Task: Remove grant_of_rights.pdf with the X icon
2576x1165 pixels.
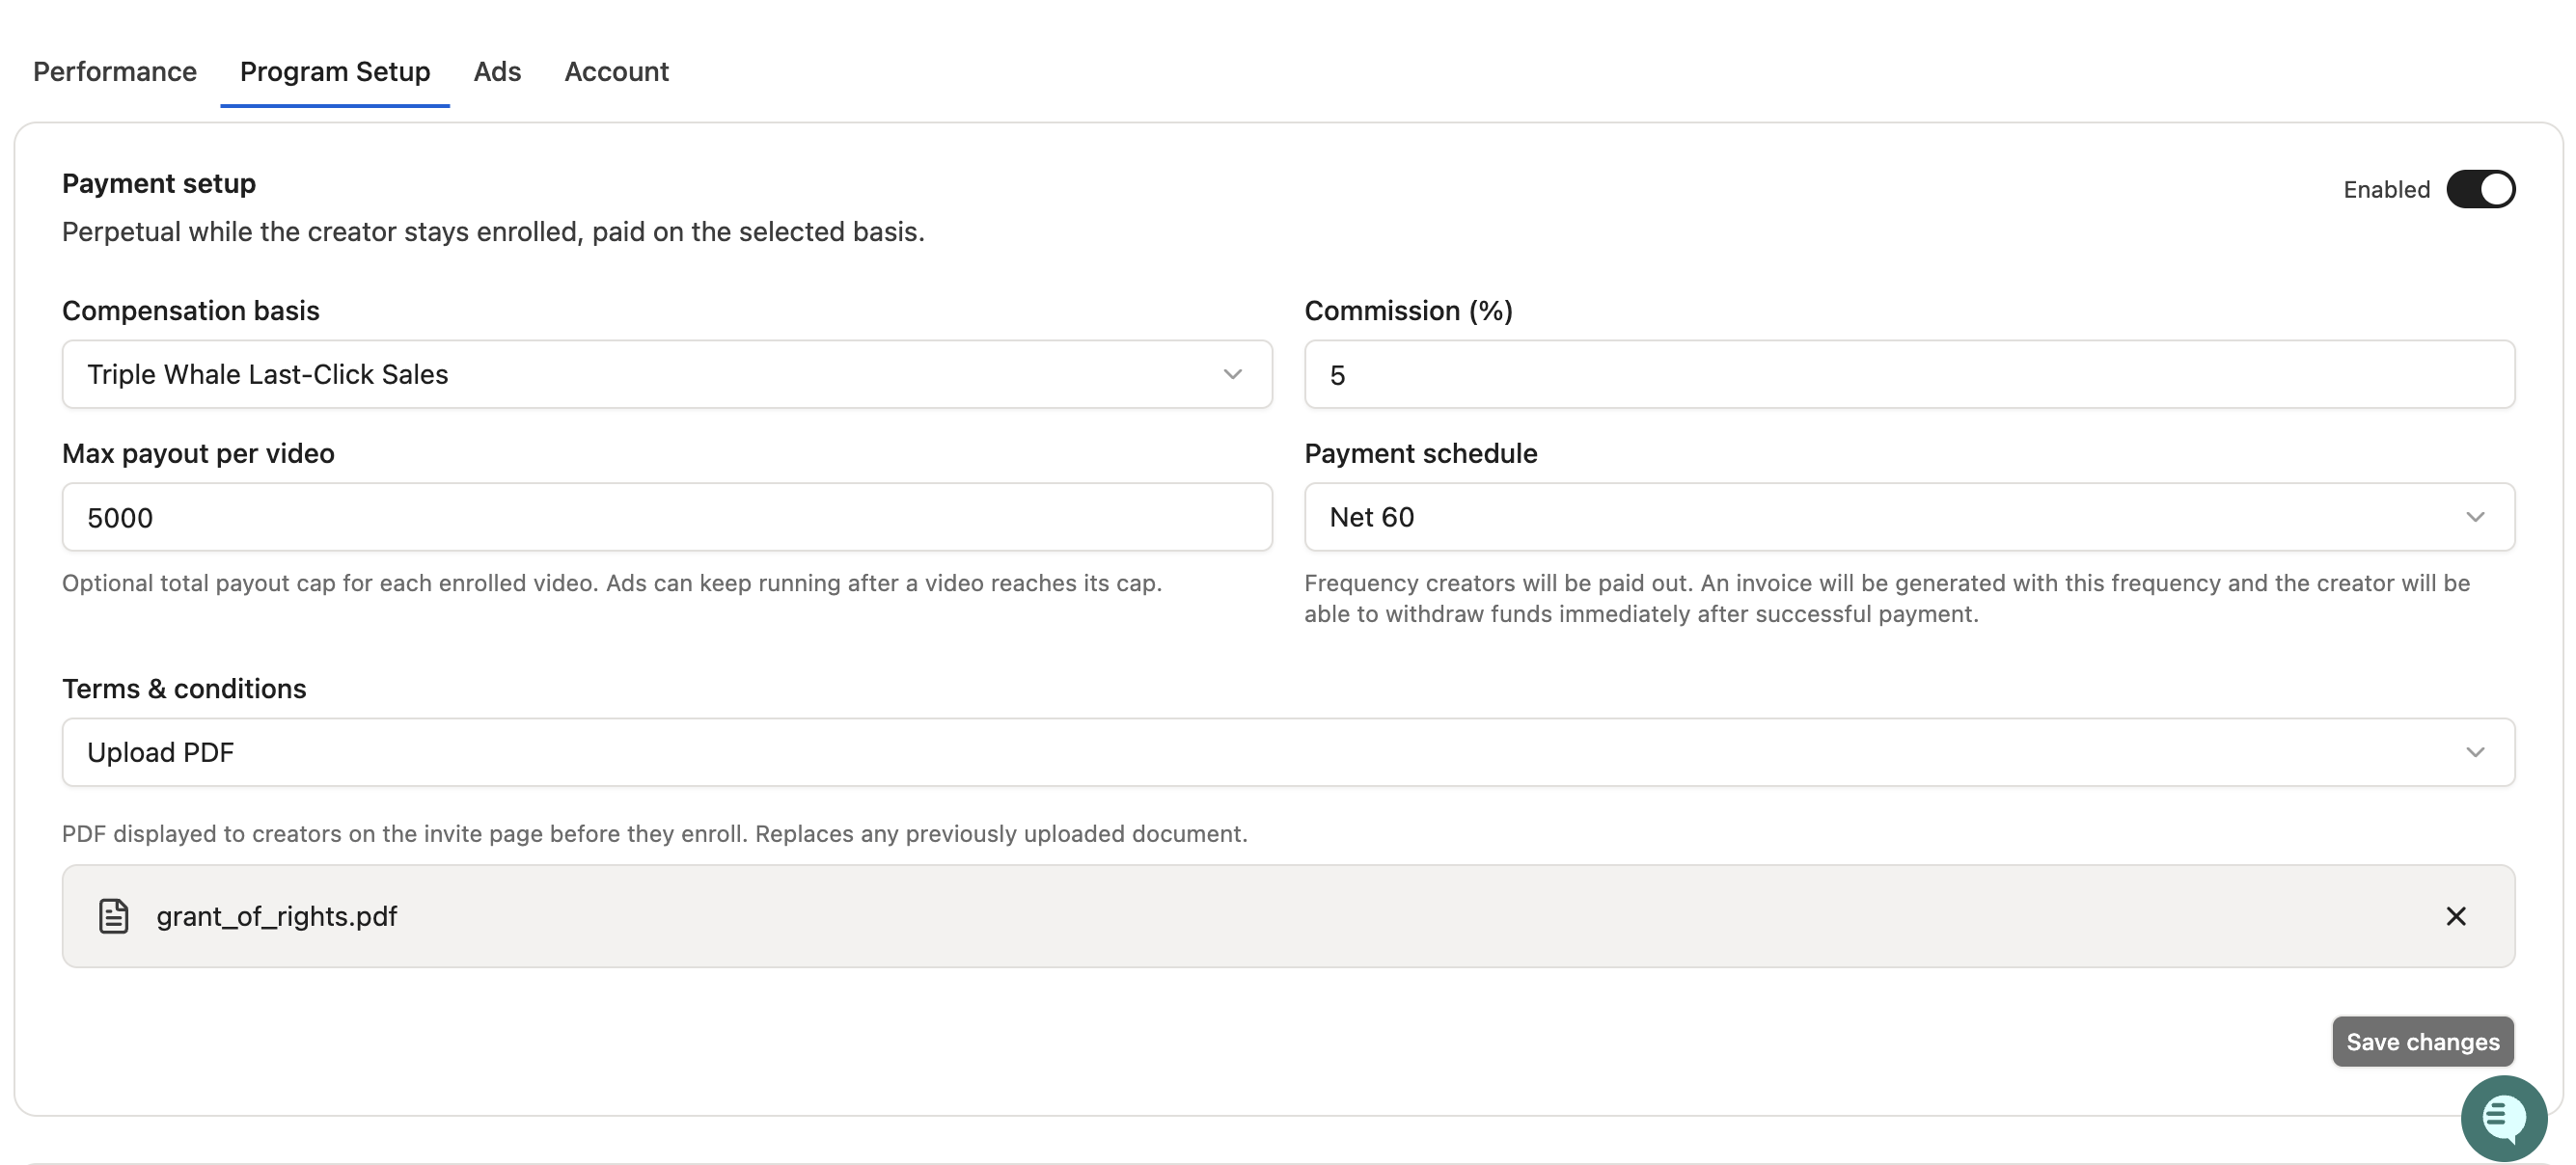Action: point(2455,916)
